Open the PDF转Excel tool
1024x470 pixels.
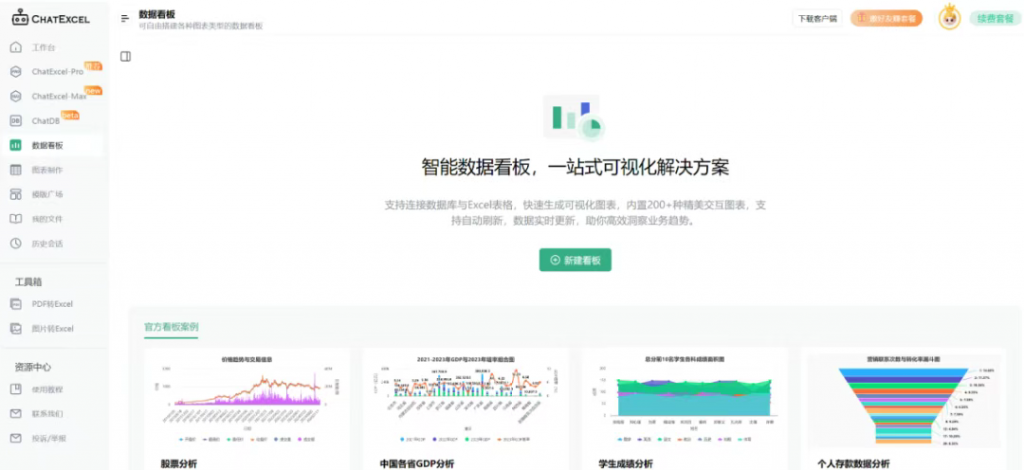click(x=52, y=304)
